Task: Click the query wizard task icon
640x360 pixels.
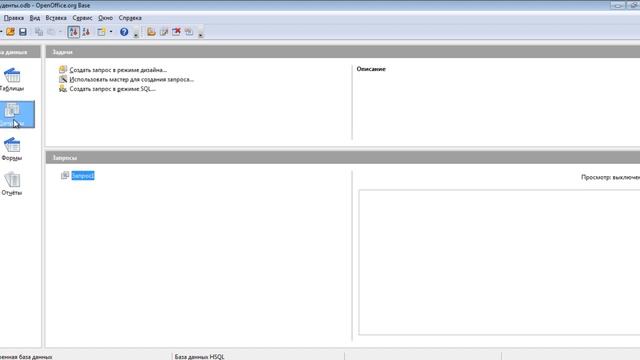Action: click(63, 79)
